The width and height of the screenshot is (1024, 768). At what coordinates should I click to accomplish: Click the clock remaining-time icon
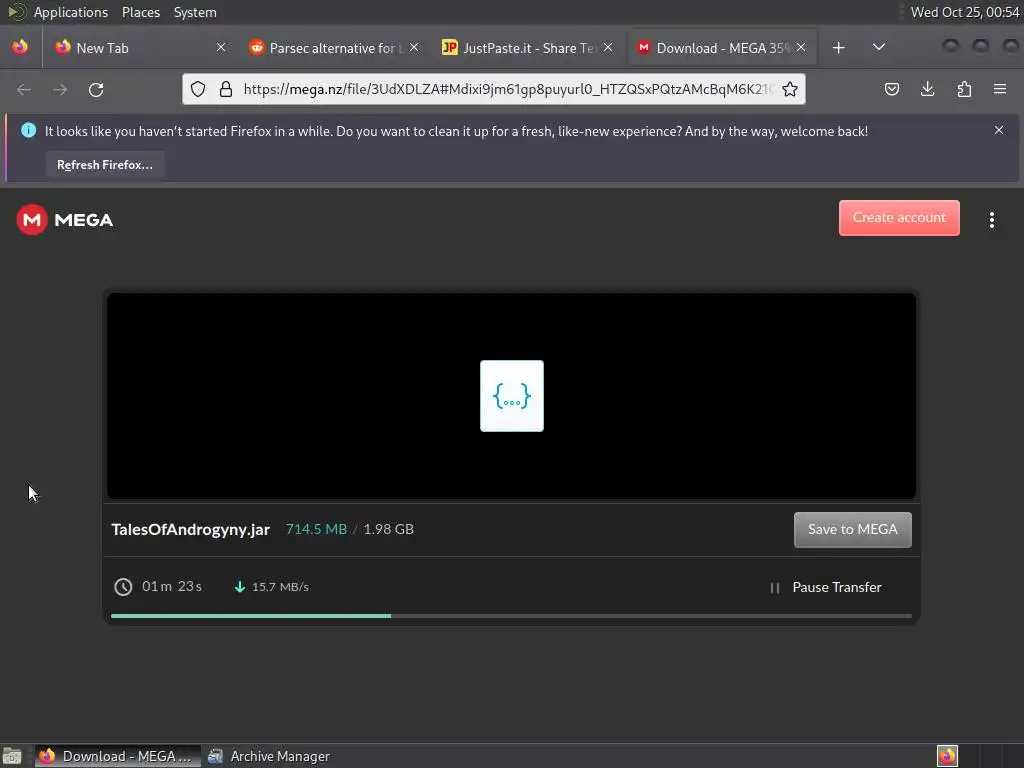[x=123, y=587]
